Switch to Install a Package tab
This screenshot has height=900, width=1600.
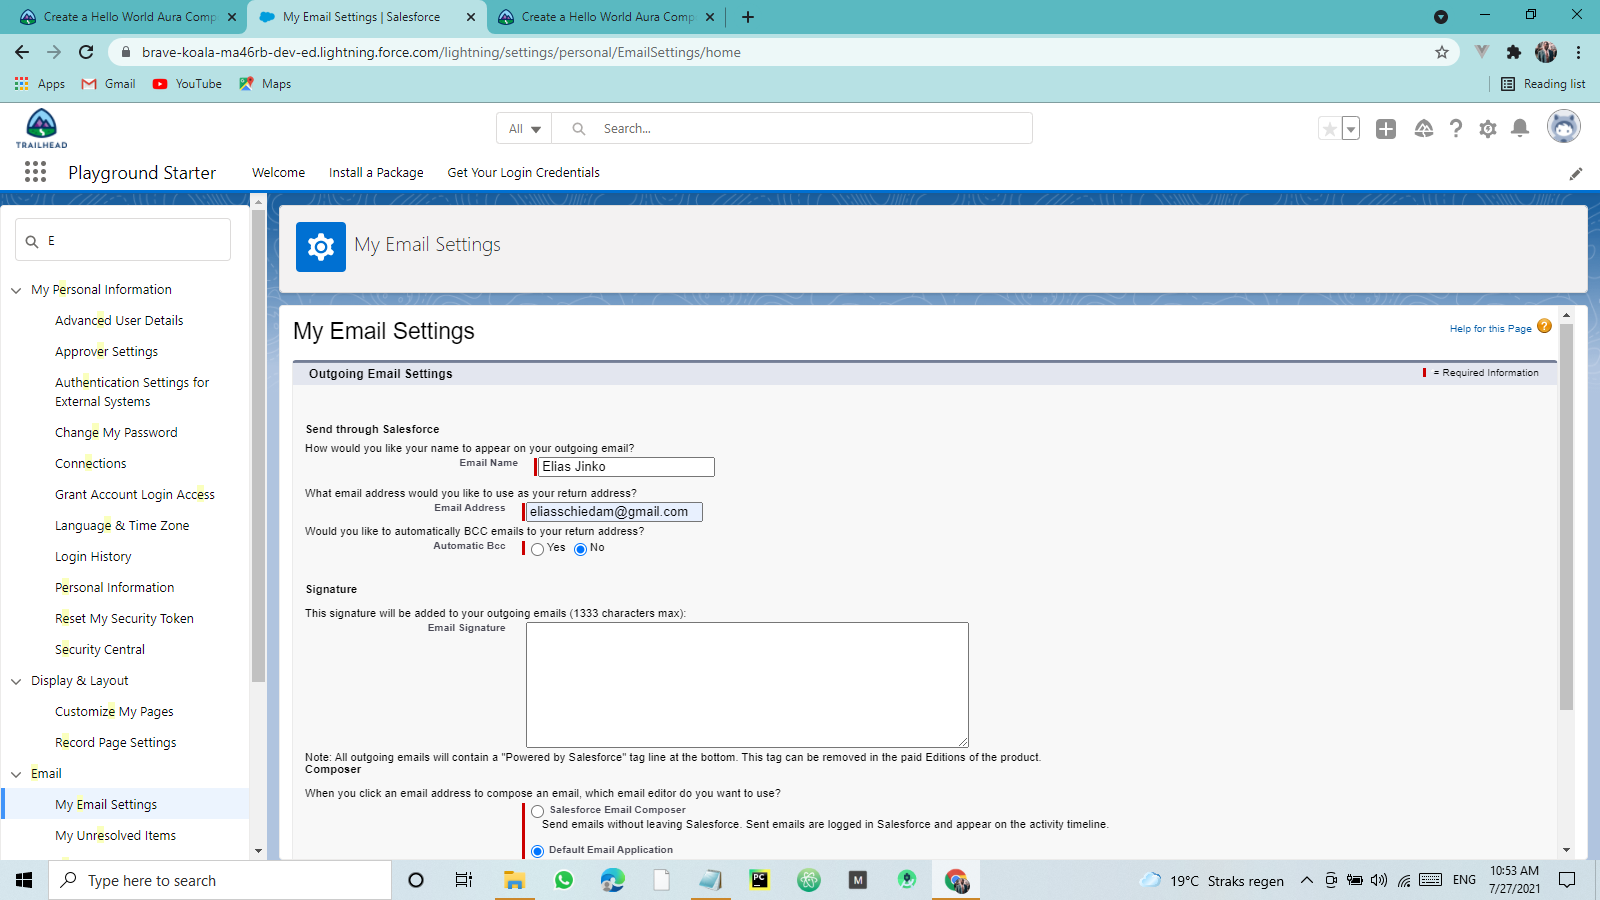pyautogui.click(x=376, y=172)
